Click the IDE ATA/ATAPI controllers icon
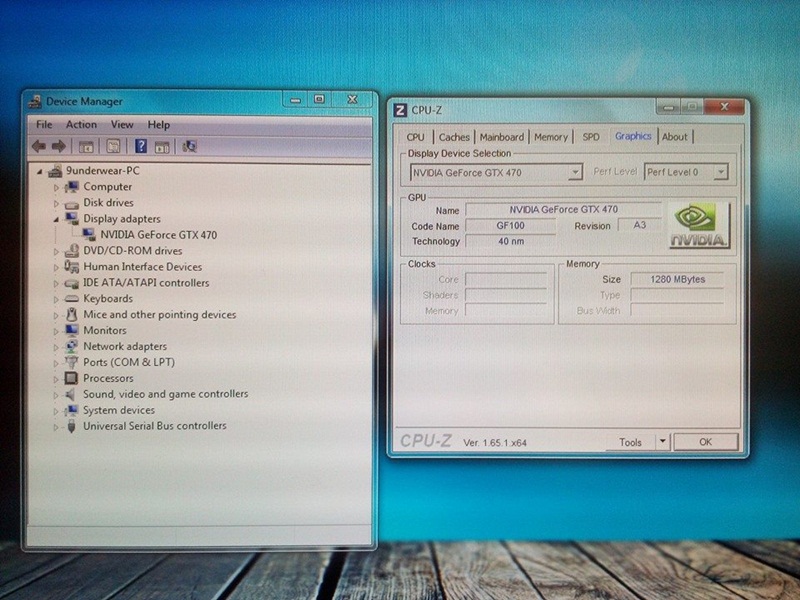This screenshot has width=800, height=600. point(71,283)
